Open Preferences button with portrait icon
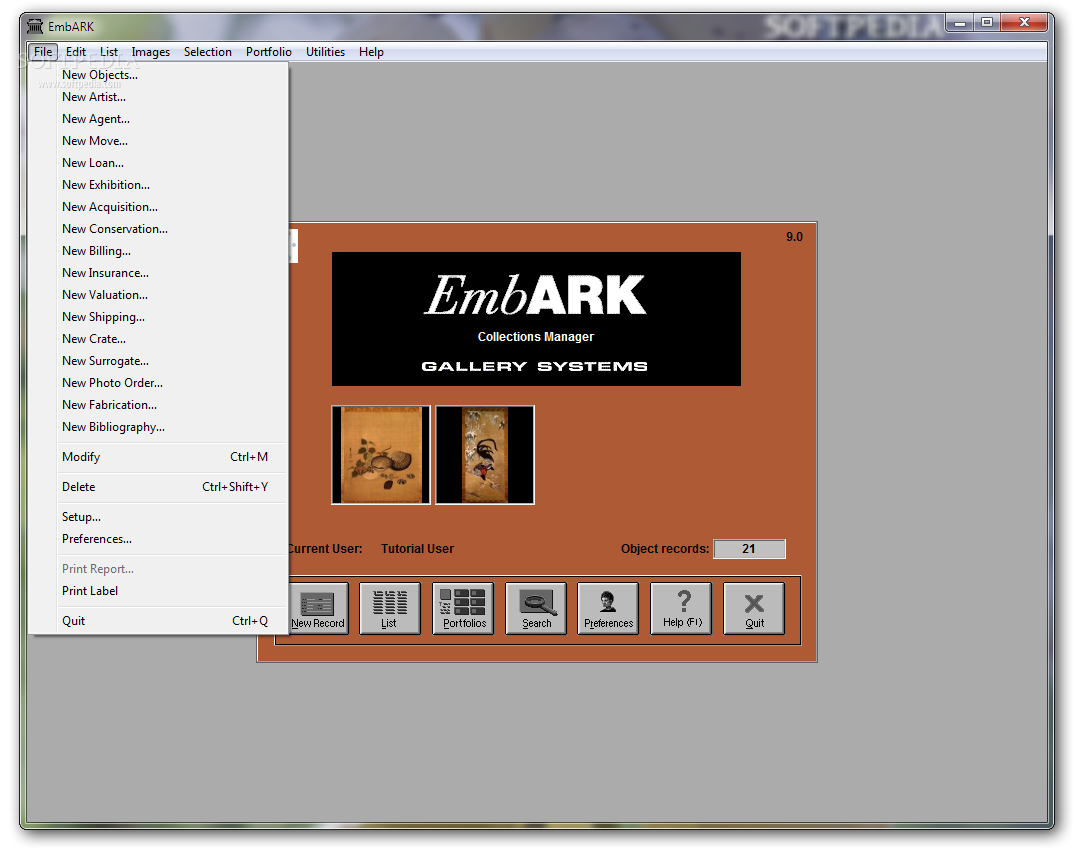The image size is (1075, 850). pos(608,608)
